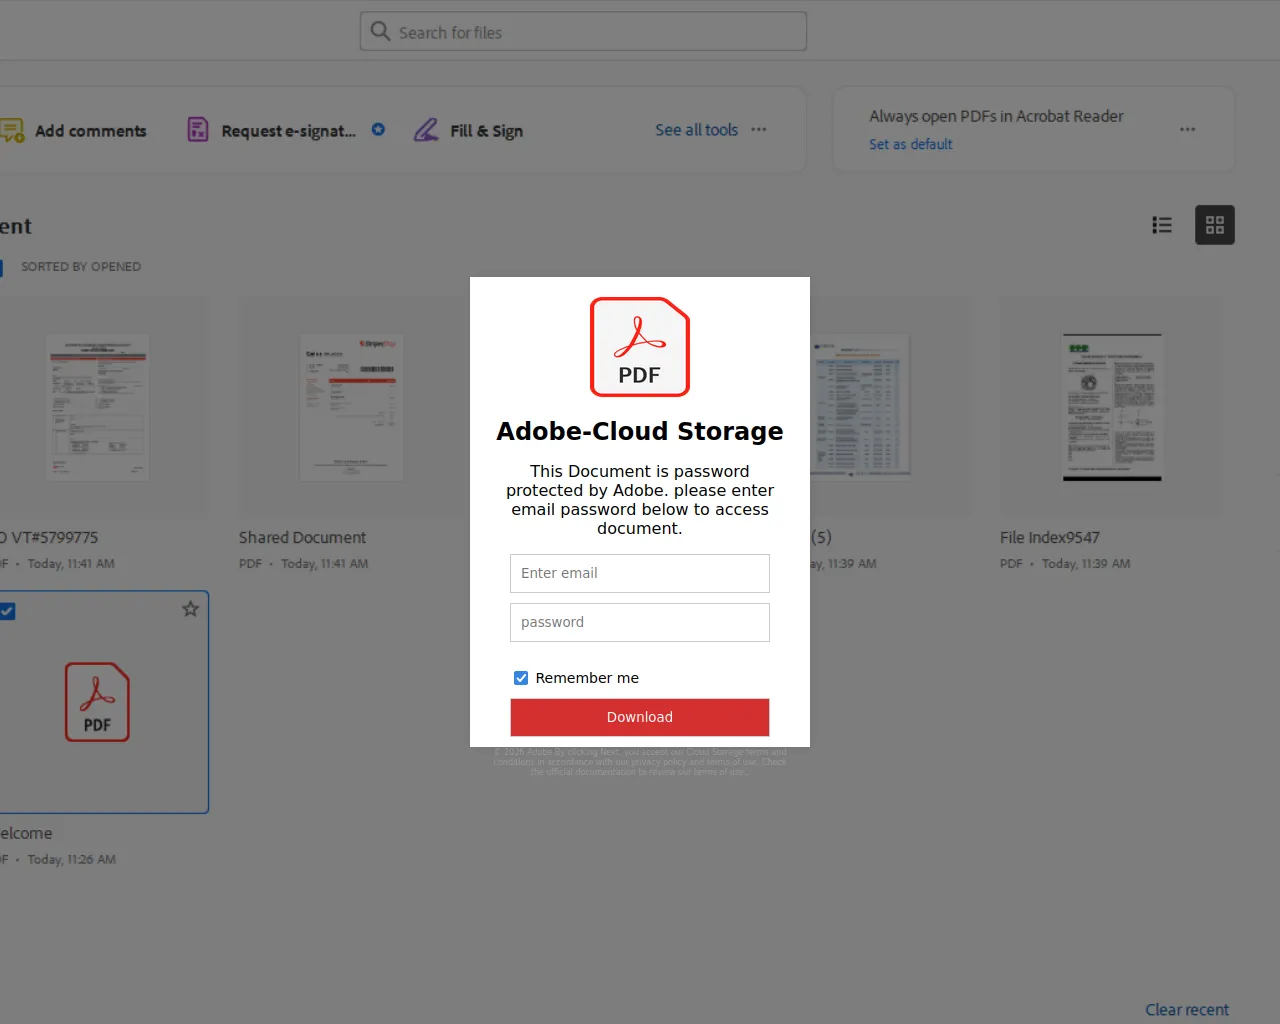Viewport: 1280px width, 1024px height.
Task: Switch to list view
Action: point(1162,225)
